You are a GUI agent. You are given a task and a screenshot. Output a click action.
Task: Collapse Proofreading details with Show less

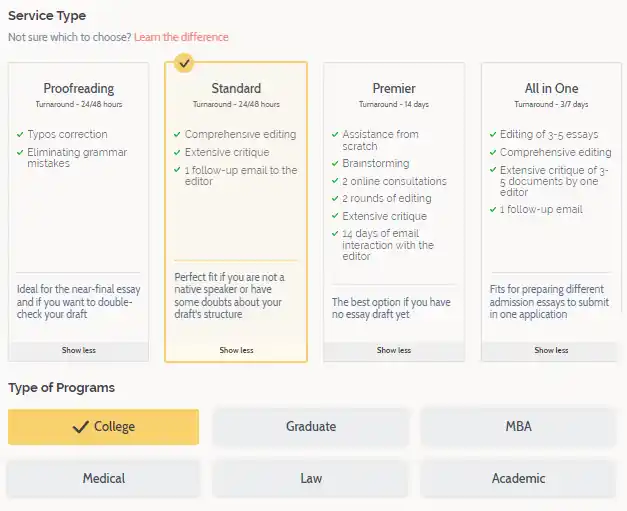coord(79,351)
